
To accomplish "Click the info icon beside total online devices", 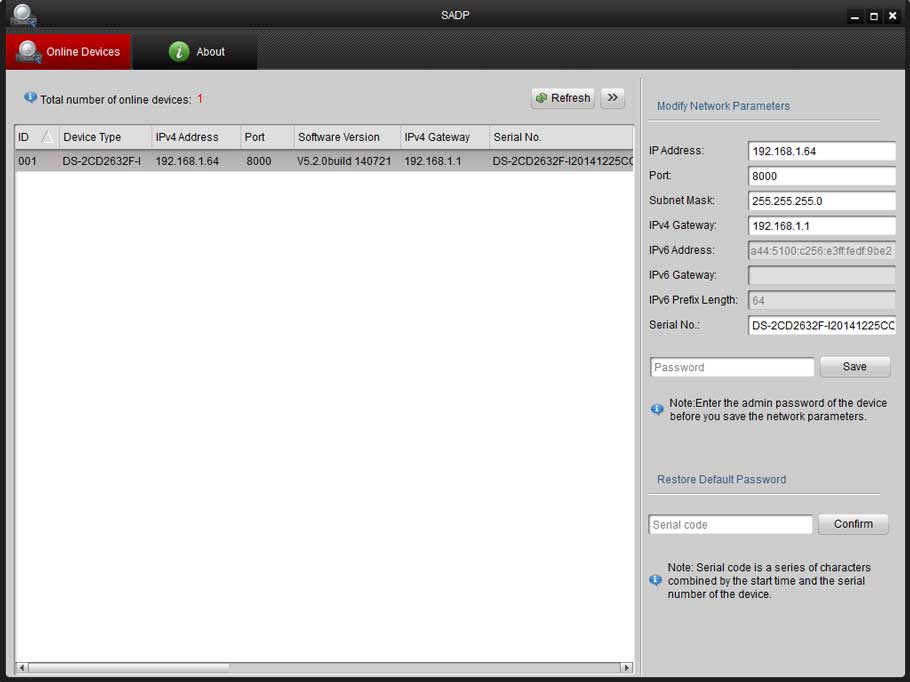I will (30, 98).
